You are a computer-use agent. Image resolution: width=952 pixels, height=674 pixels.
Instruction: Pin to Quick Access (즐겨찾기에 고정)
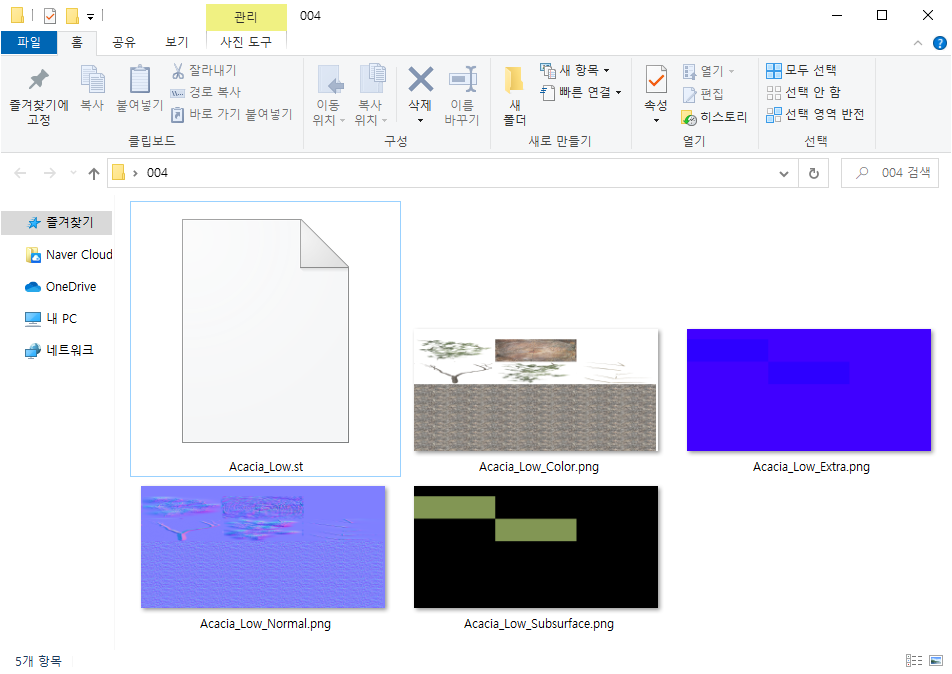pos(39,96)
